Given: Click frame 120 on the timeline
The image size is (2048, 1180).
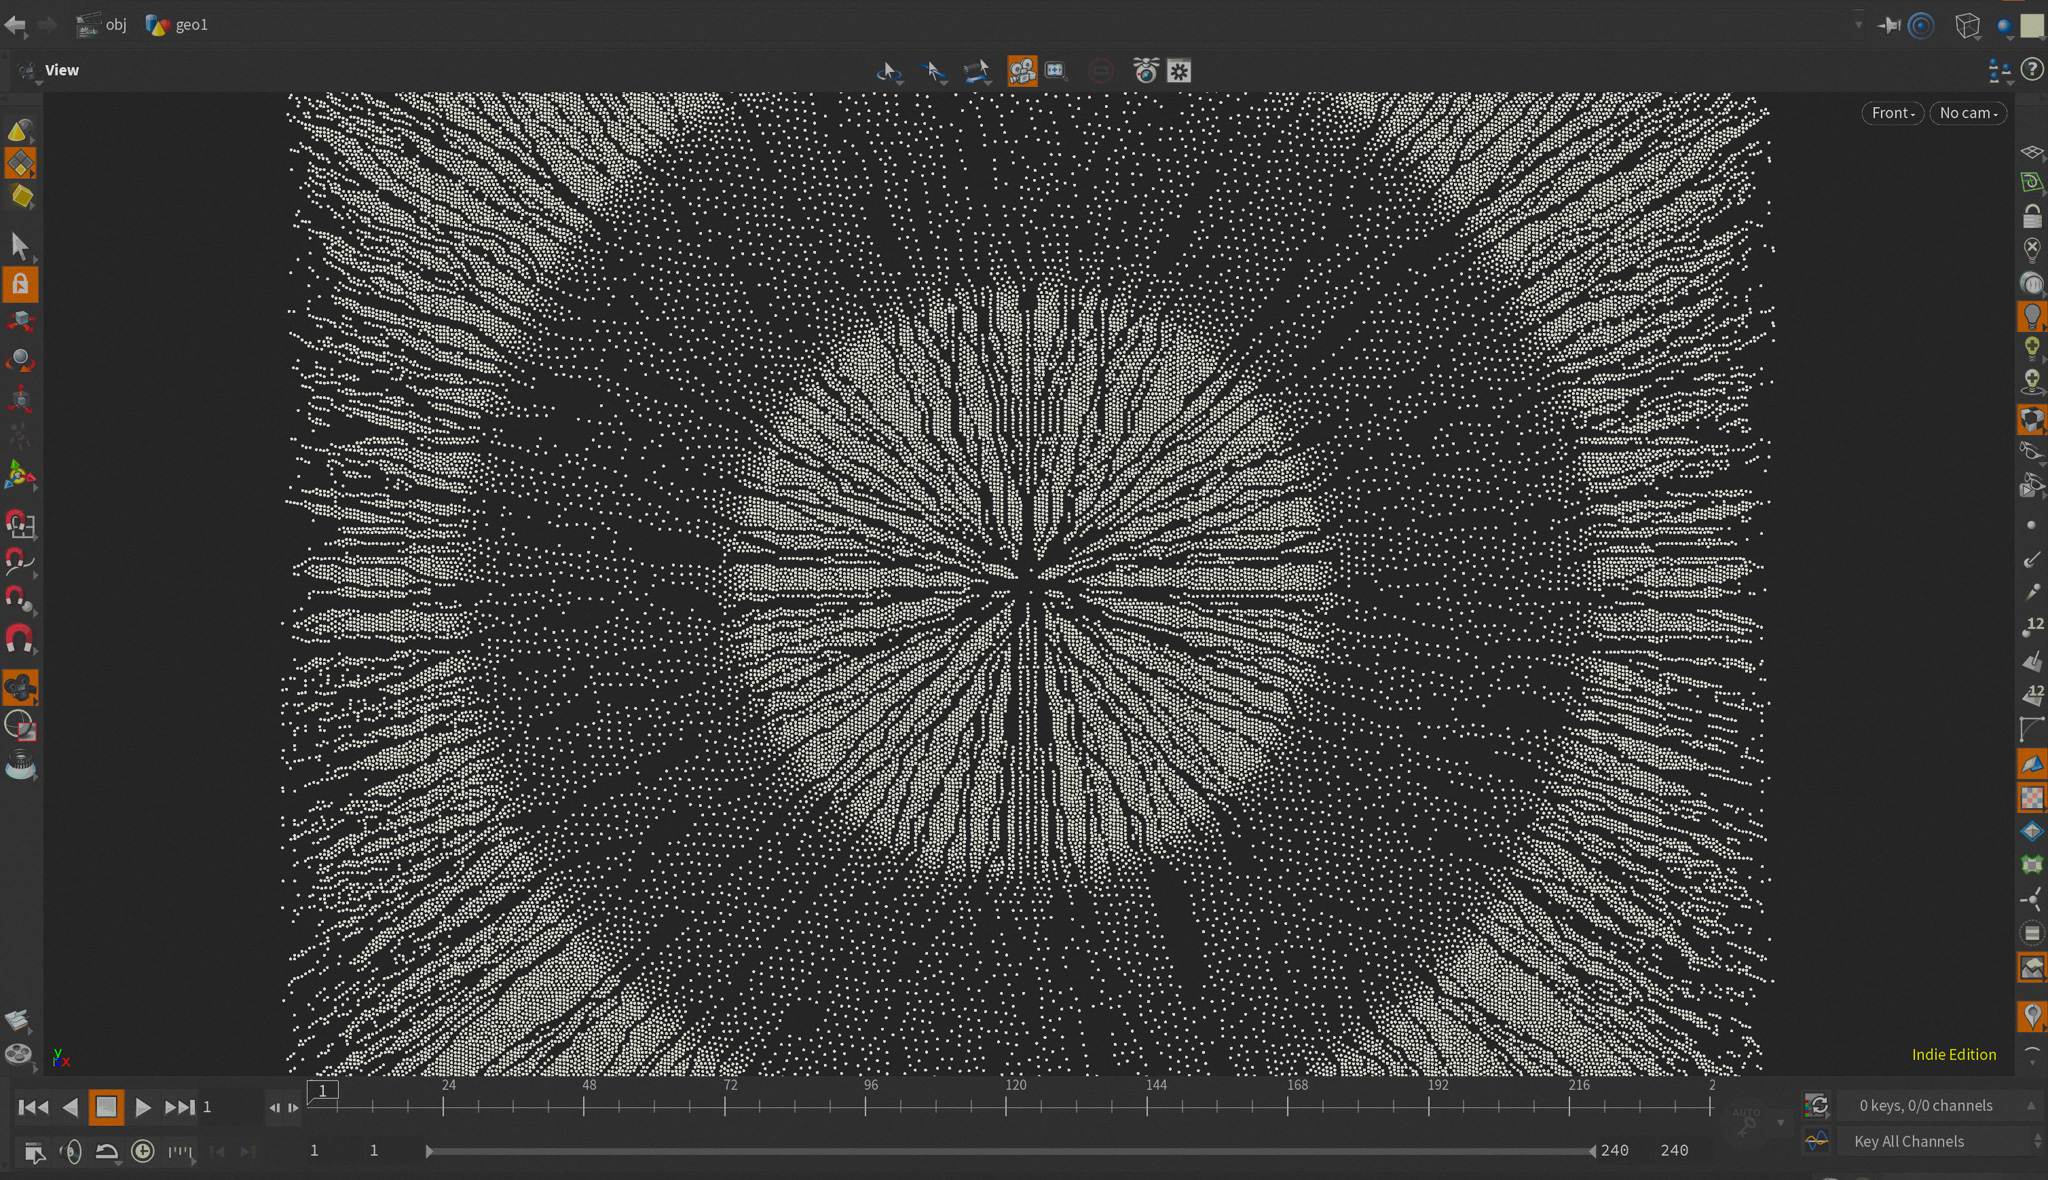Looking at the screenshot, I should click(1007, 1105).
